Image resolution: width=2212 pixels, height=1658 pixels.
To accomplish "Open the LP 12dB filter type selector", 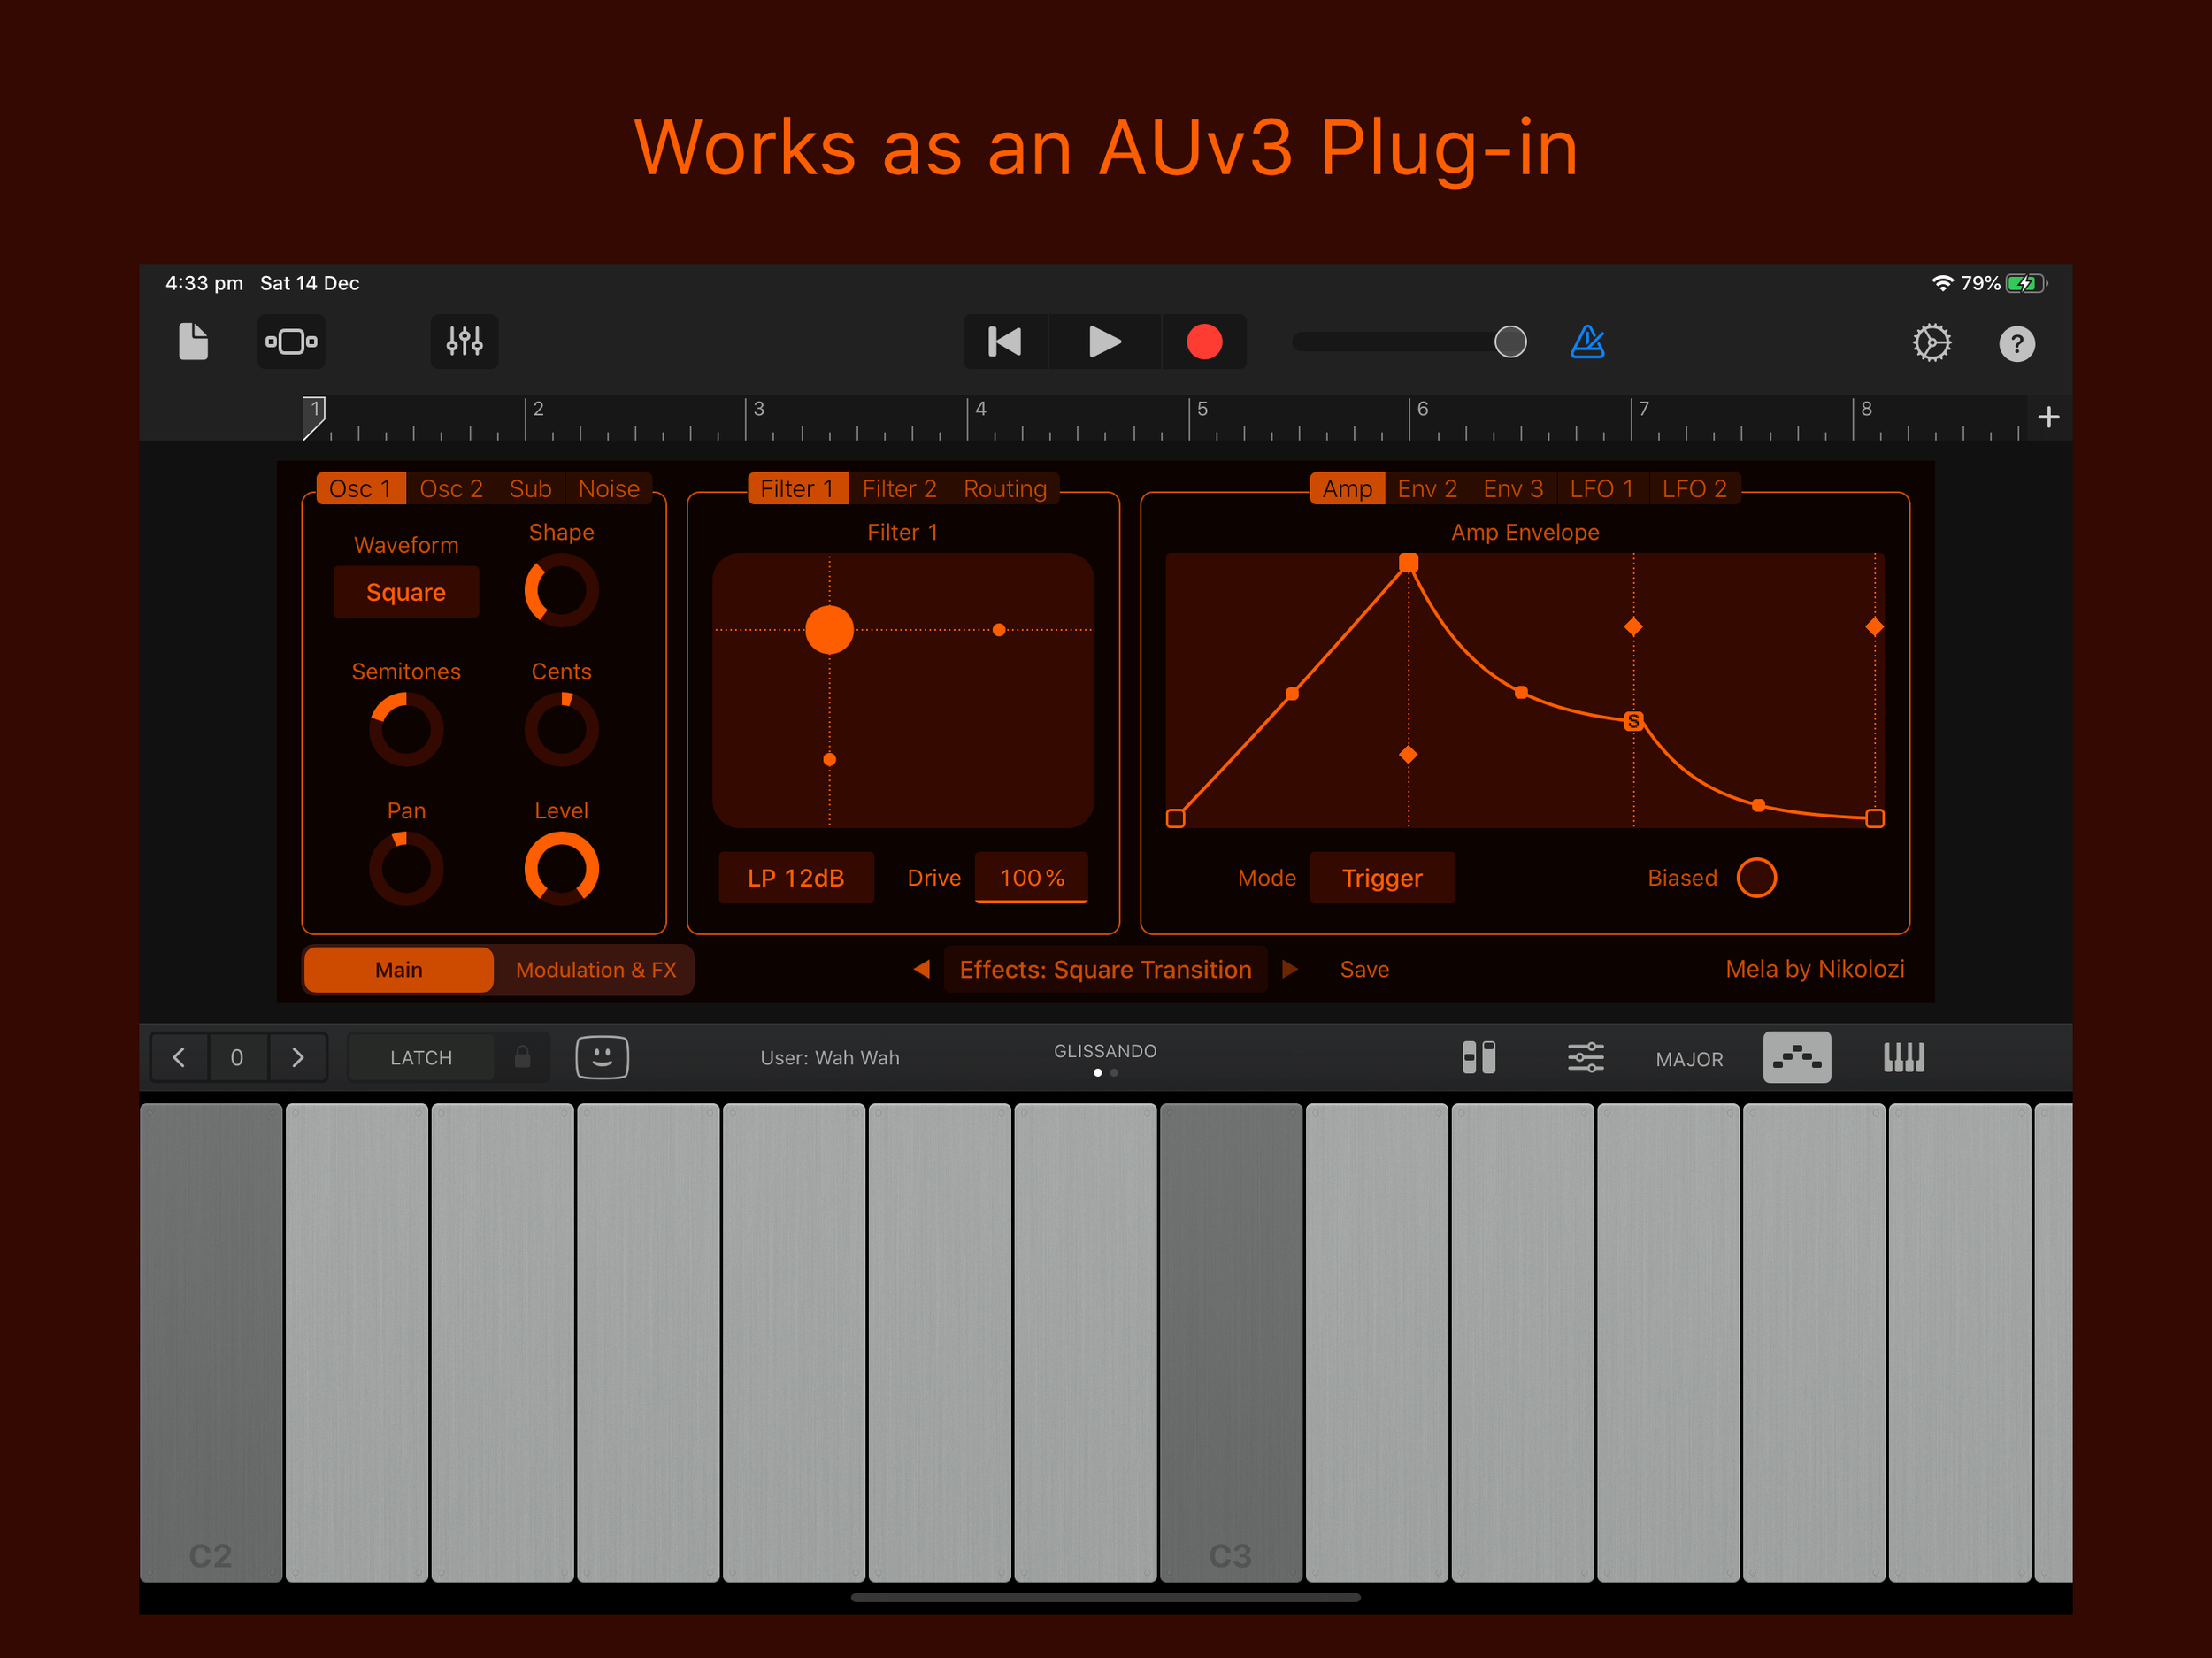I will click(796, 877).
